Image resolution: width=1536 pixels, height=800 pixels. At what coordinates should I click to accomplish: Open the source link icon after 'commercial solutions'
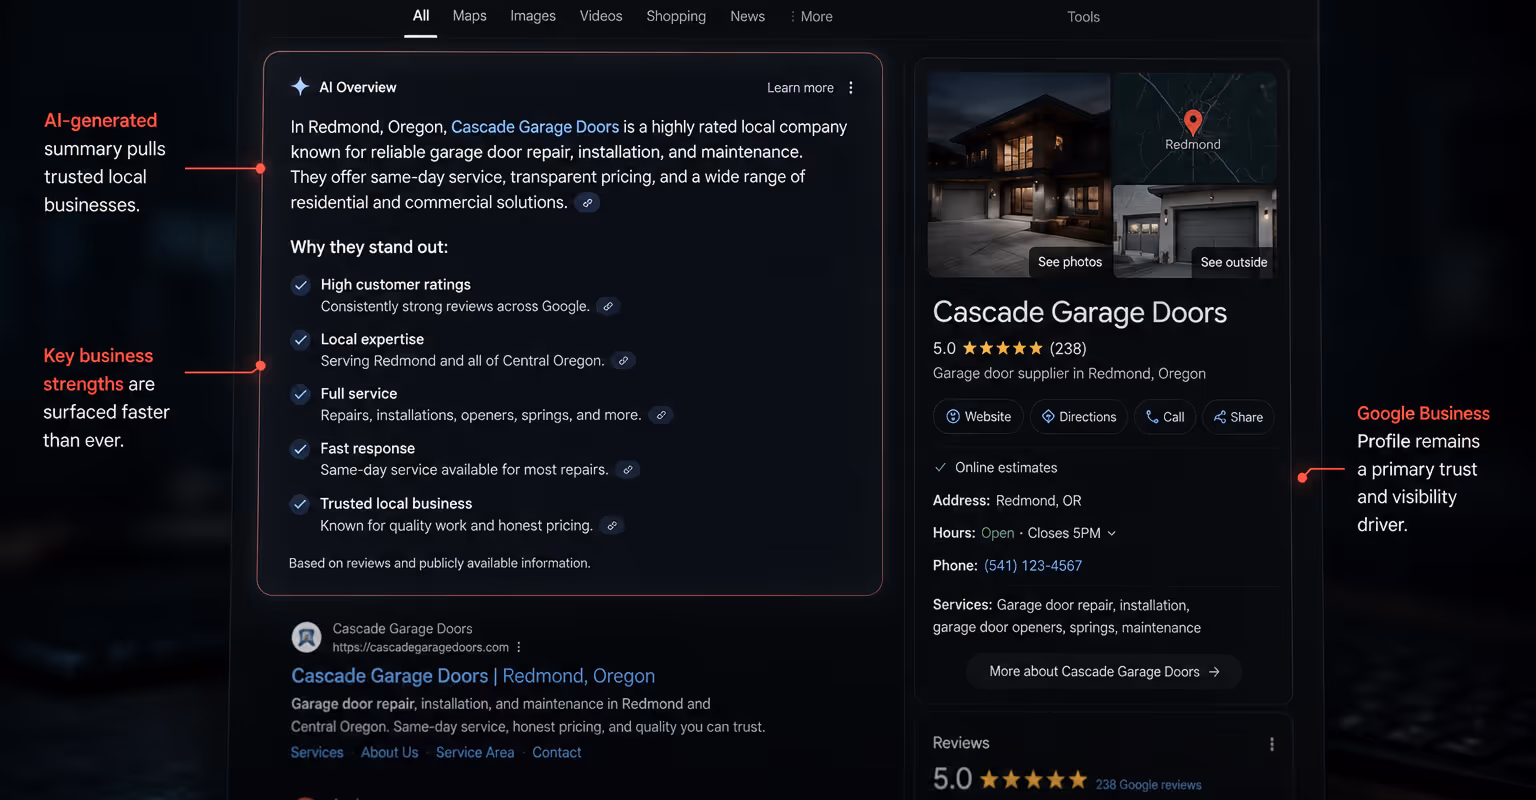[588, 203]
